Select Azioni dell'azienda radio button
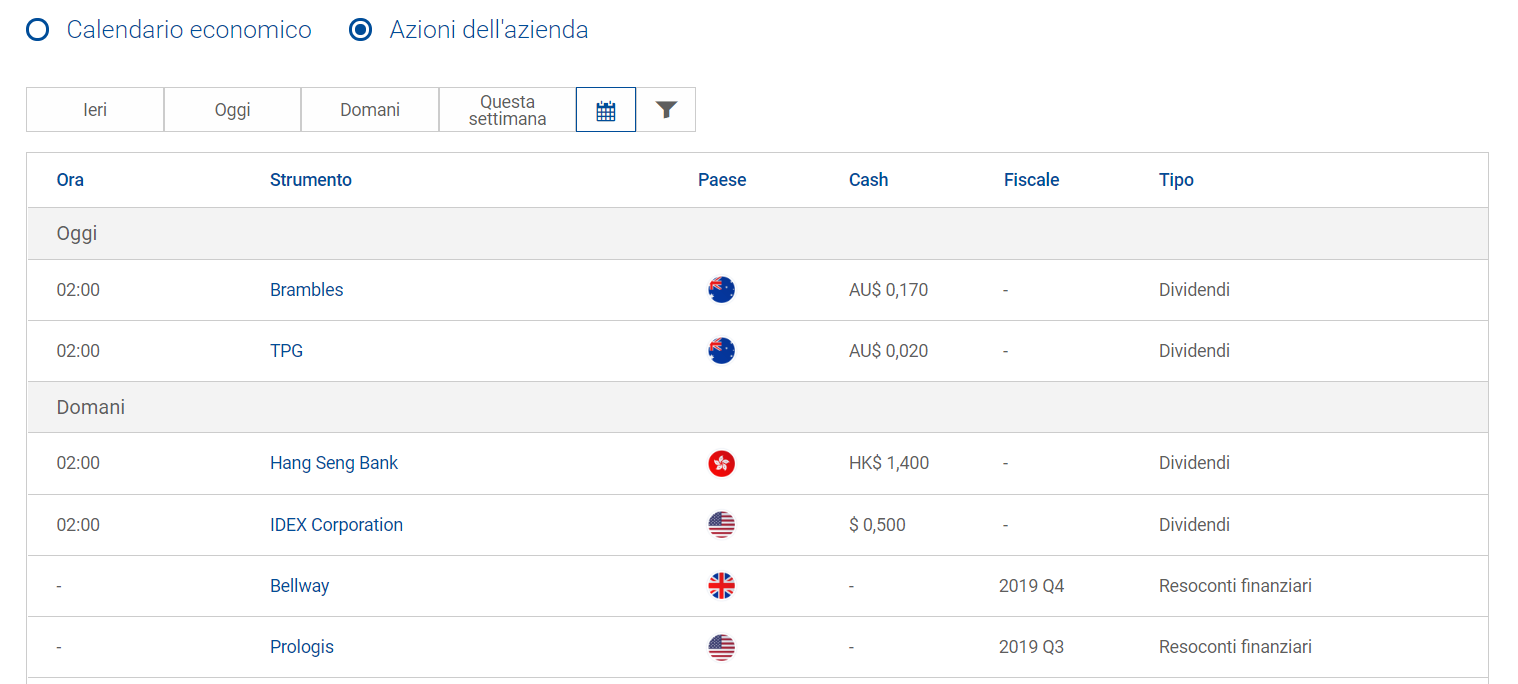 (x=361, y=30)
